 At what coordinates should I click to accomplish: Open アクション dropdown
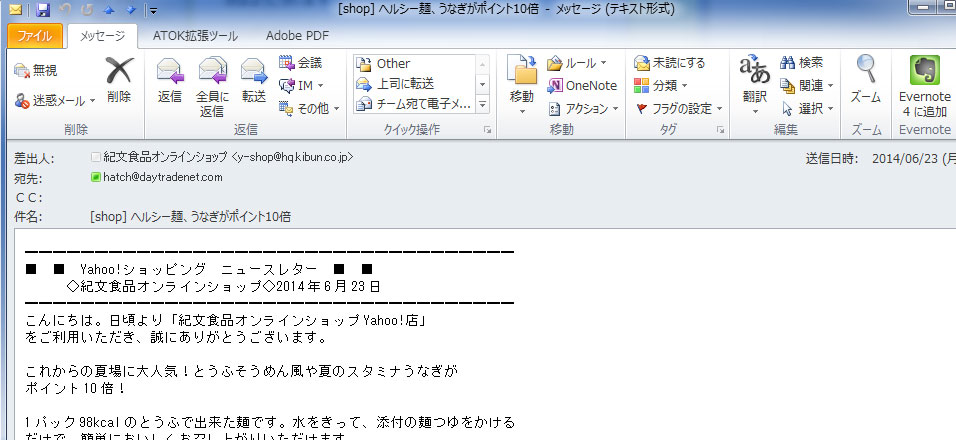583,108
